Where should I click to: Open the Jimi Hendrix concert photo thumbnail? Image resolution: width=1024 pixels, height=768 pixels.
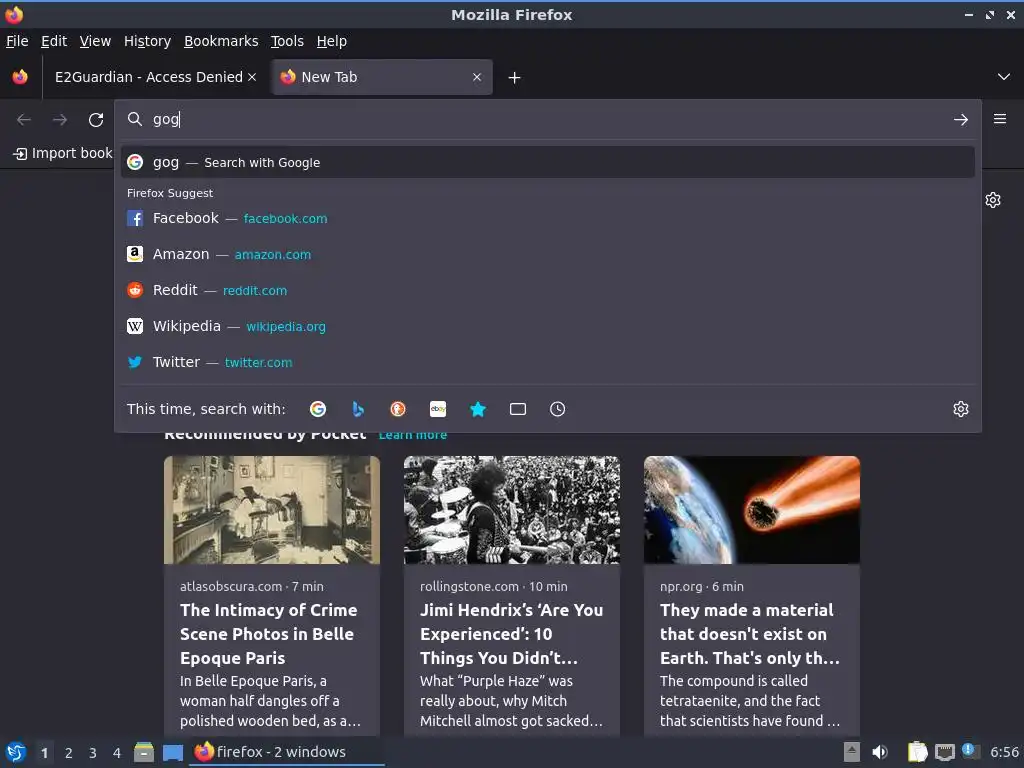pyautogui.click(x=512, y=510)
